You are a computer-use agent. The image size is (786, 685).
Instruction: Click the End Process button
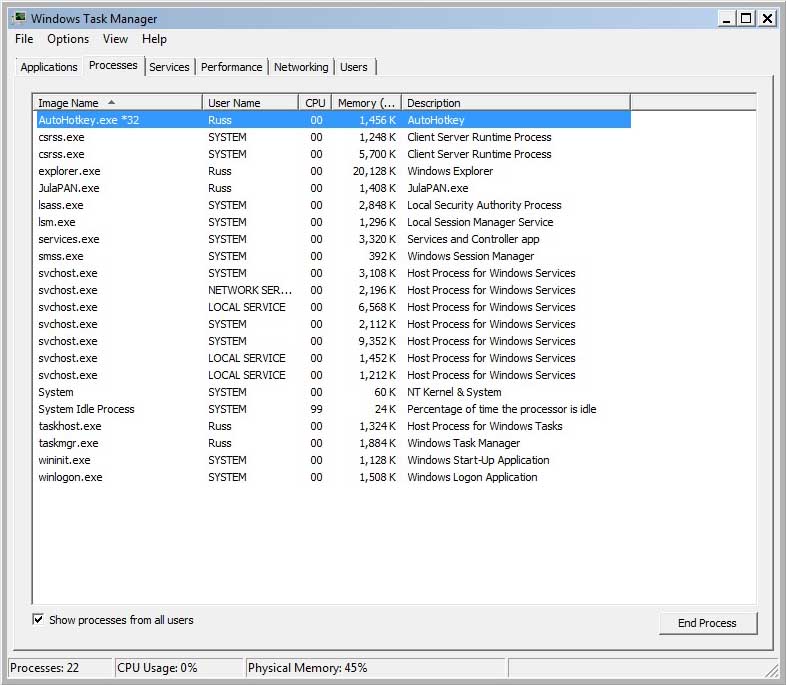point(707,623)
